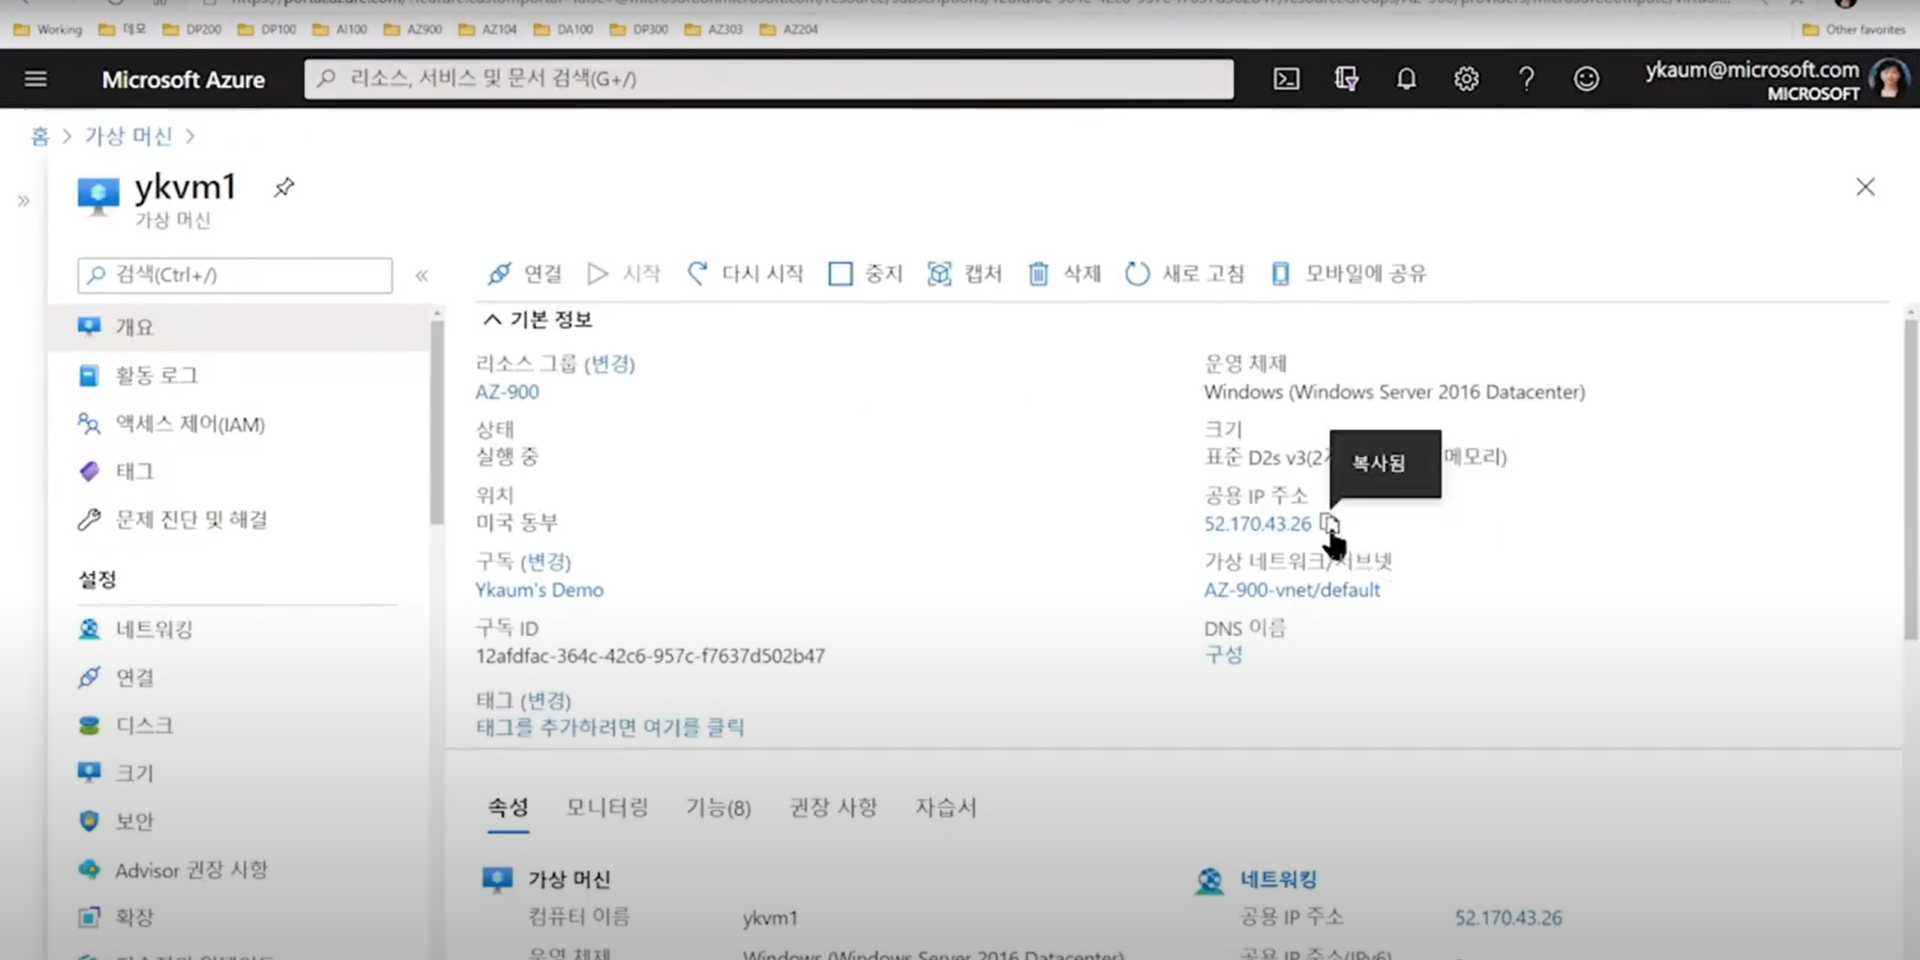Copy the public IP 52.170.43.26 with the copy icon
The height and width of the screenshot is (960, 1920).
tap(1329, 523)
